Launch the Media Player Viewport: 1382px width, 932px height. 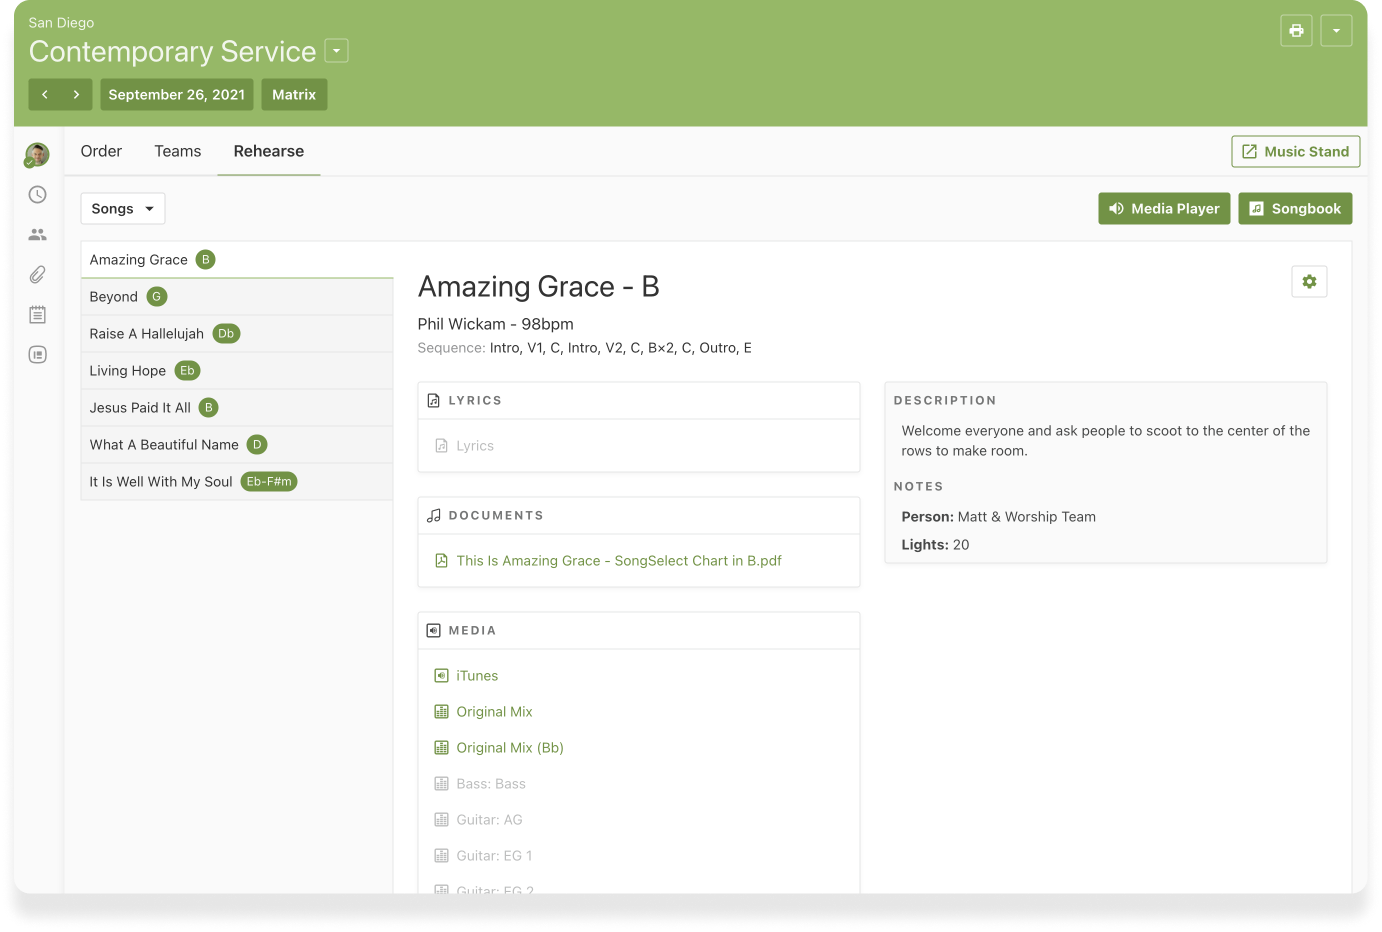click(x=1164, y=209)
